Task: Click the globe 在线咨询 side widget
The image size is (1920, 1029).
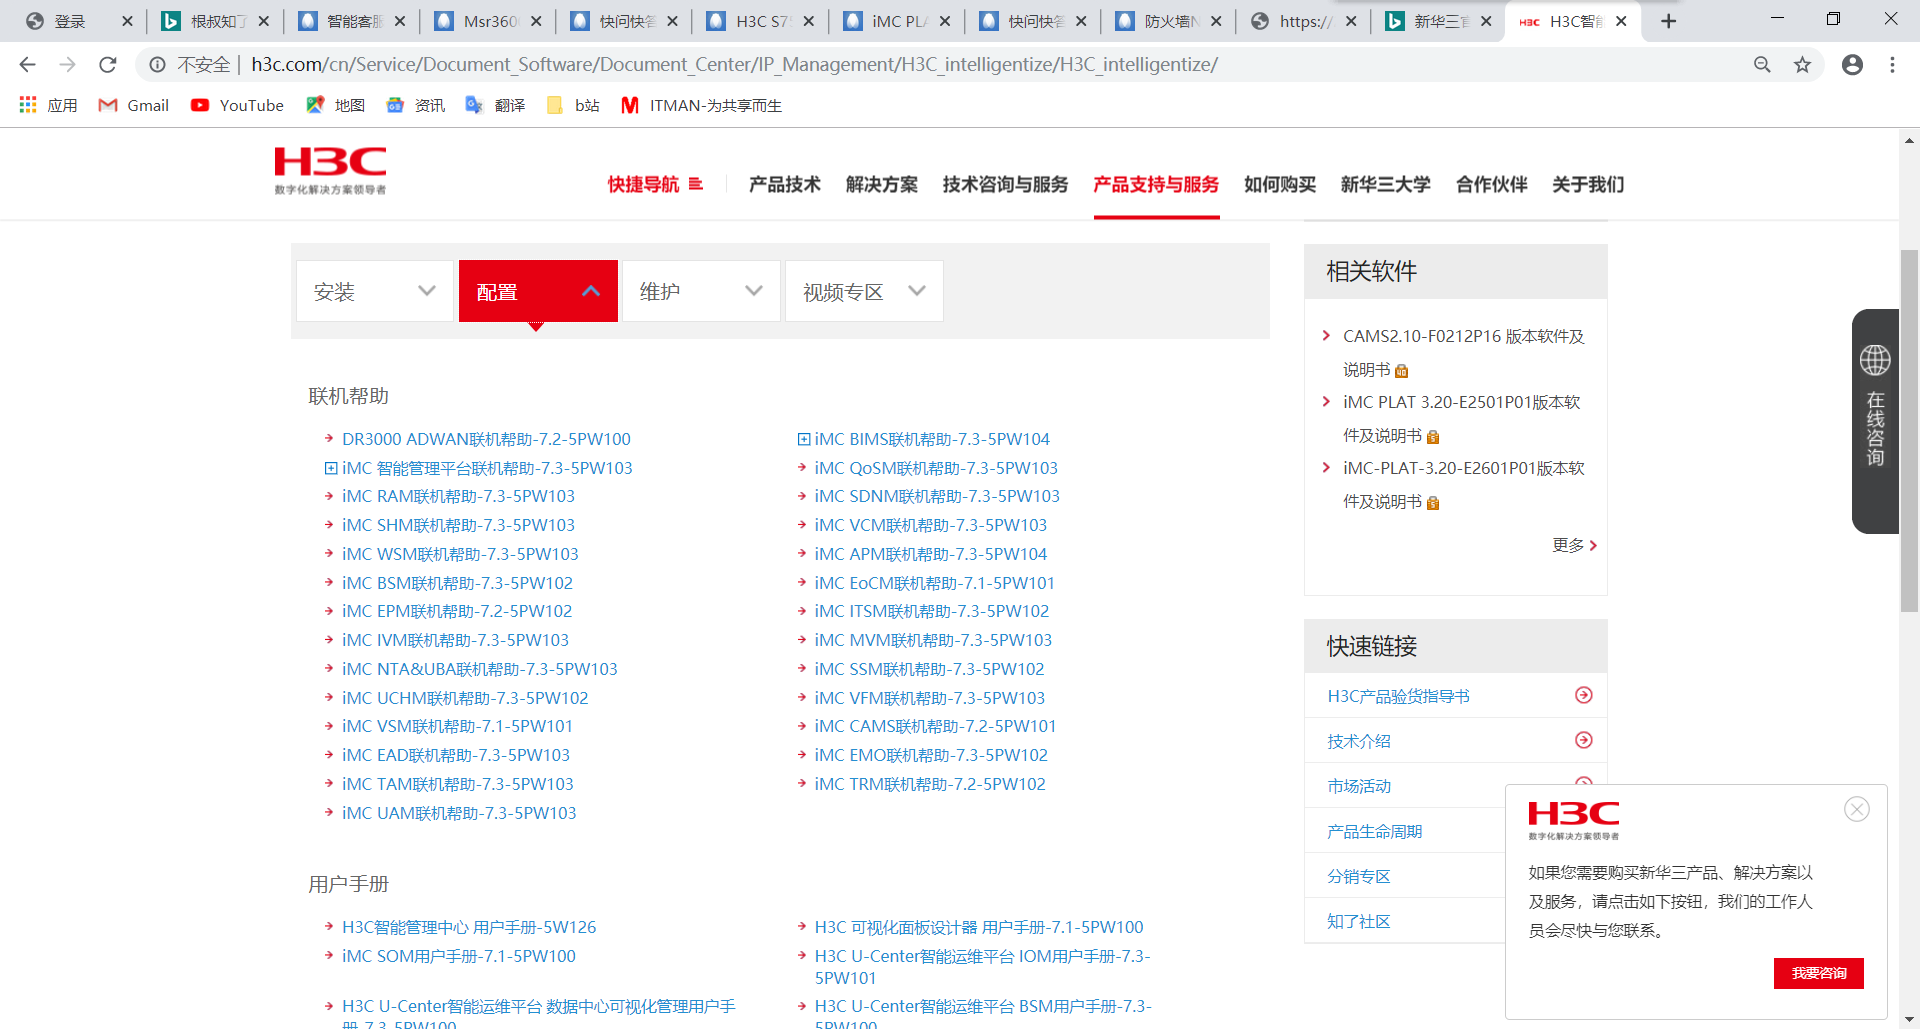Action: [x=1875, y=420]
